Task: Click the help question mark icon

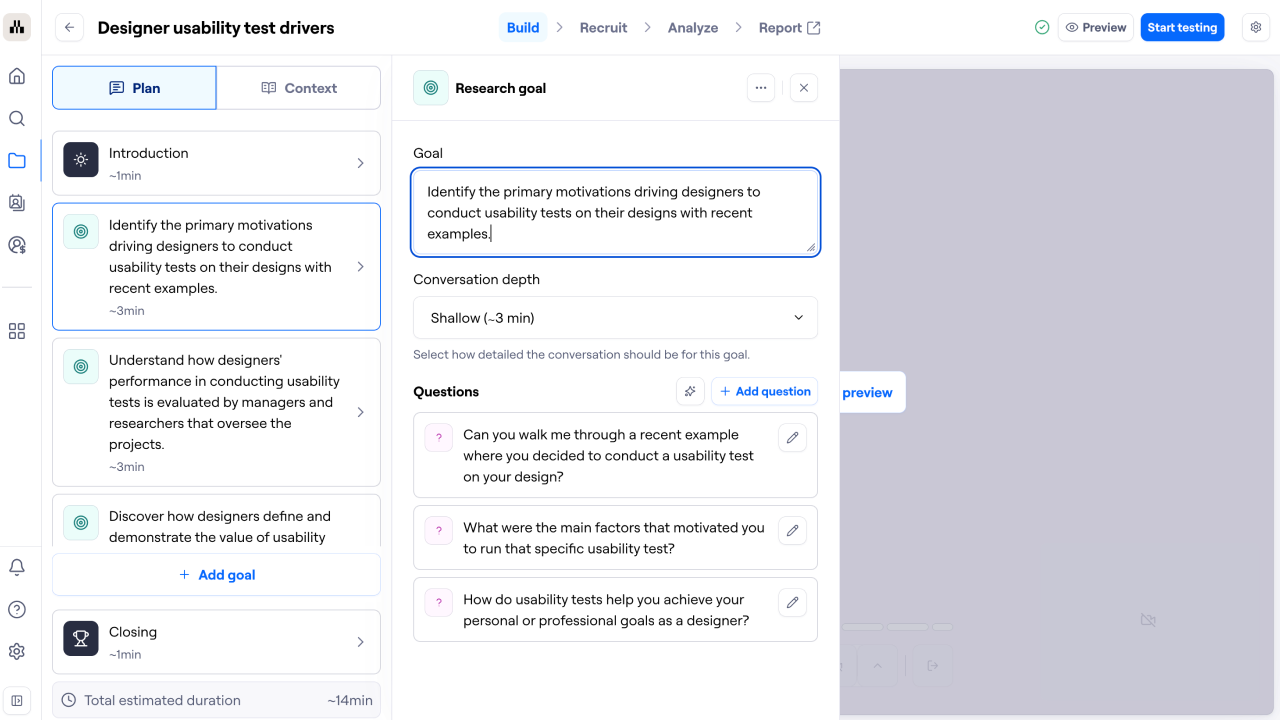Action: click(17, 609)
